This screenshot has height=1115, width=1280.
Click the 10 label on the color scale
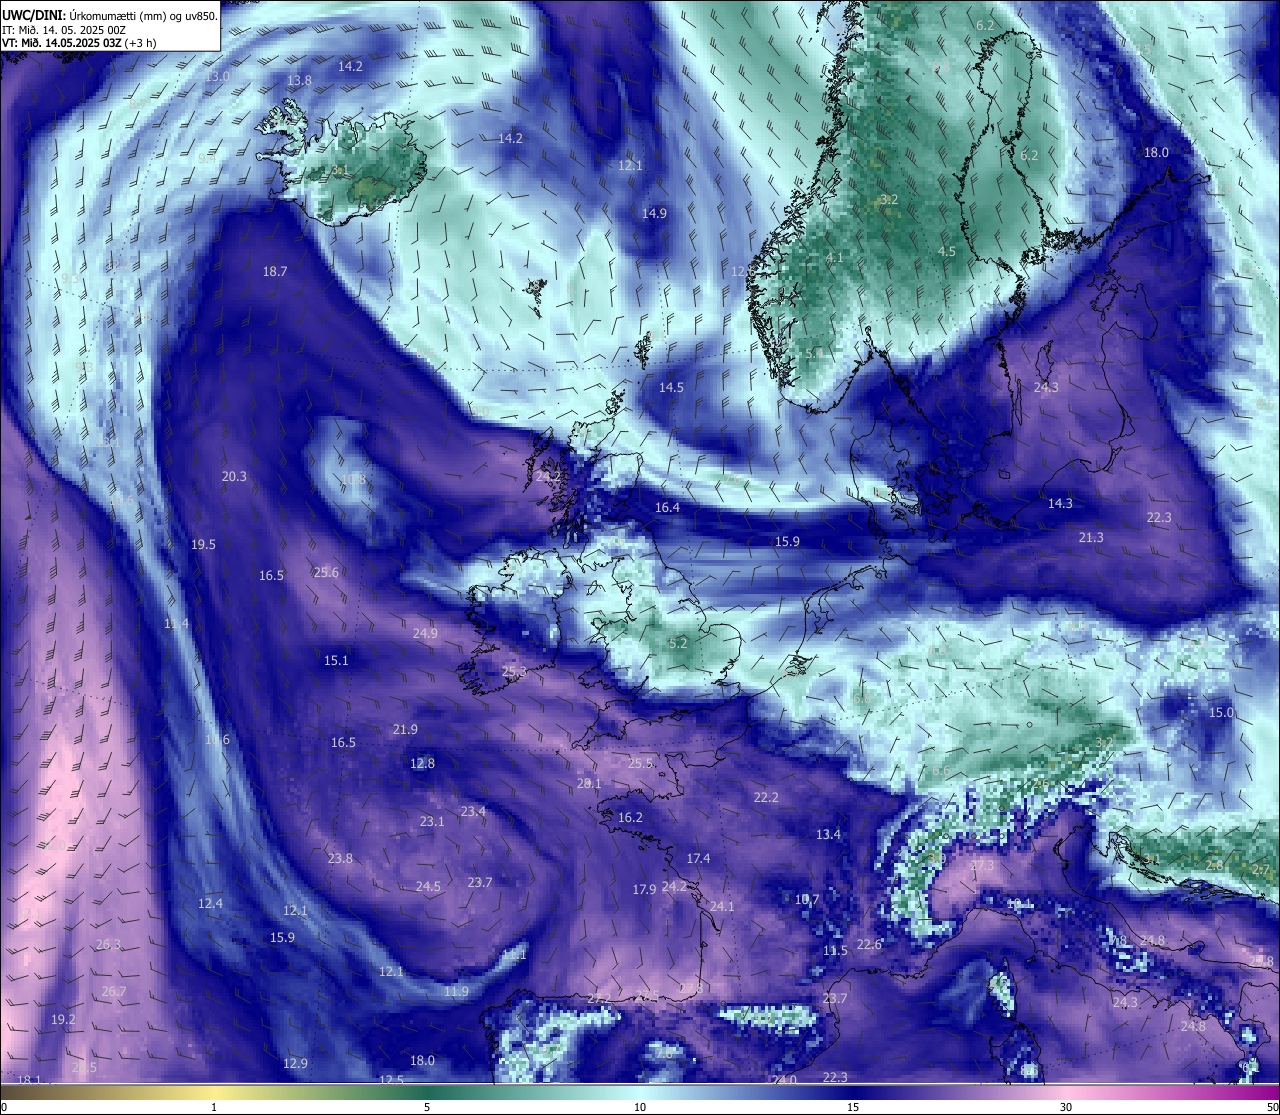(x=640, y=1107)
